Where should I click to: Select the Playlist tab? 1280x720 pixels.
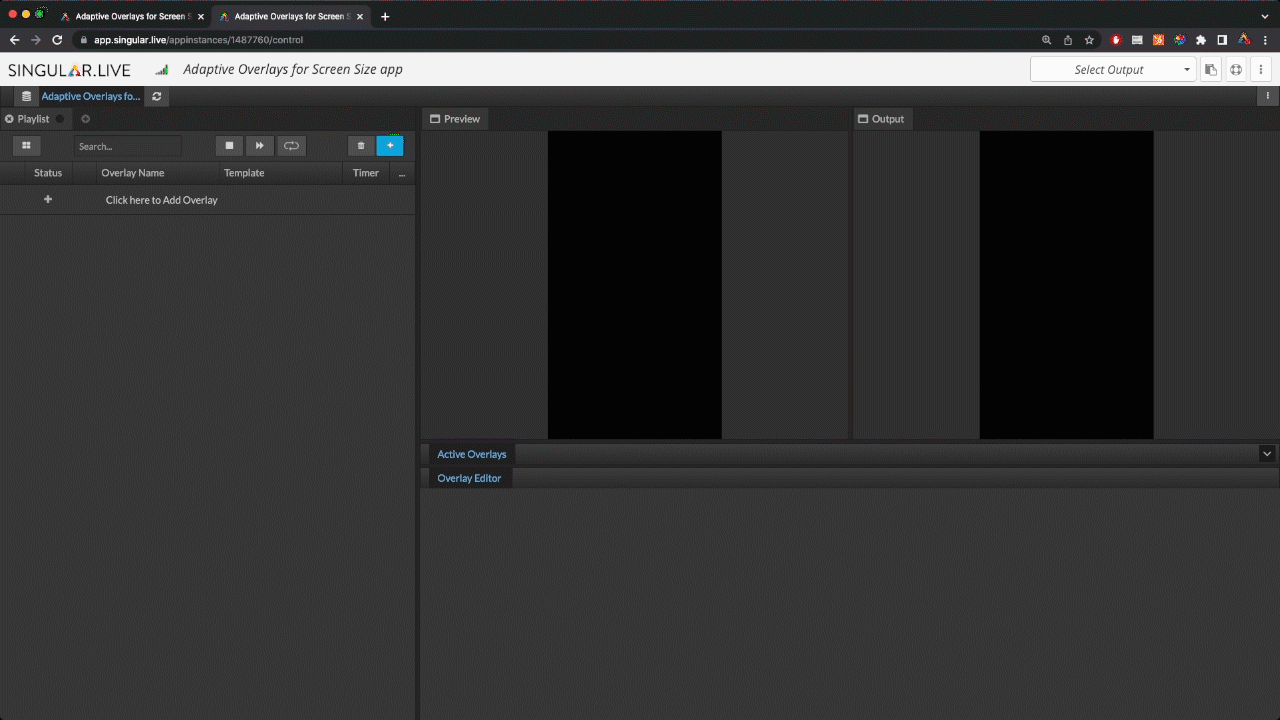[33, 119]
